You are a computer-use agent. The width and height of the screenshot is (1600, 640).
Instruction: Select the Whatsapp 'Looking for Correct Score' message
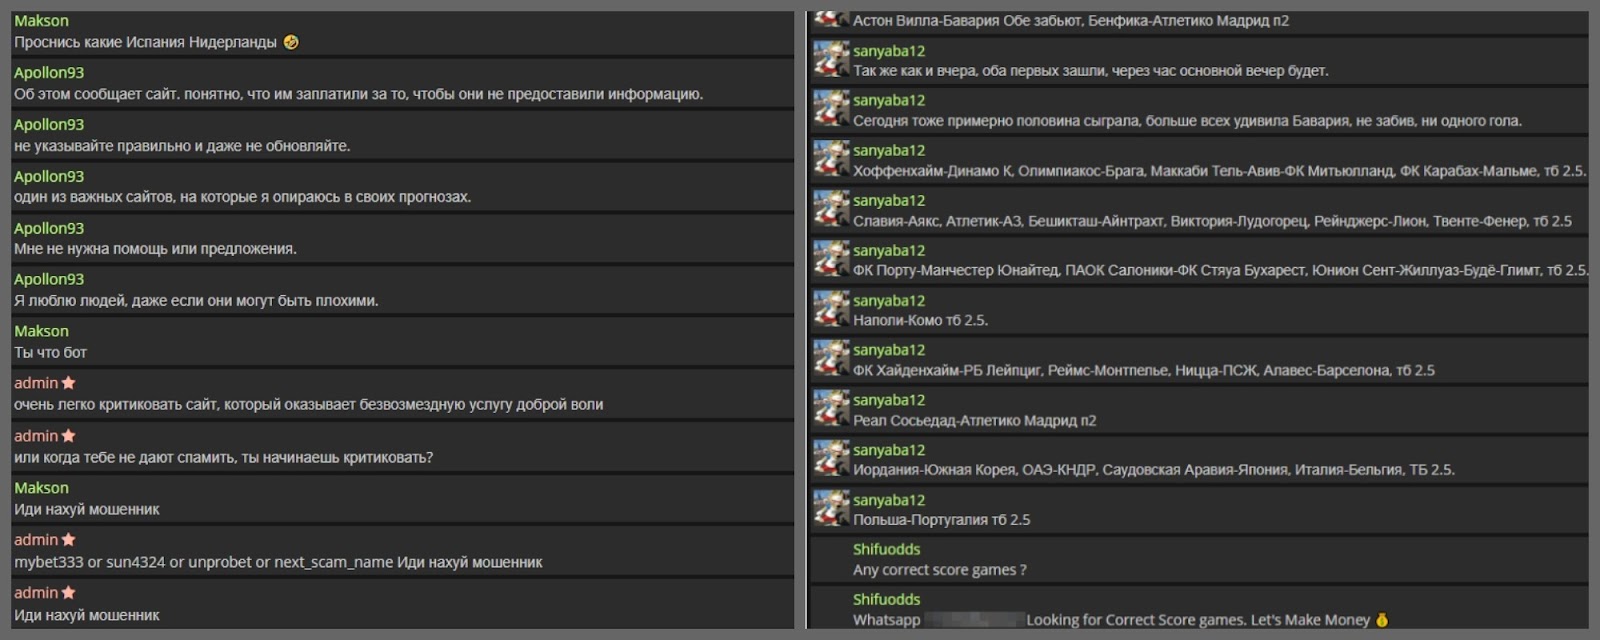pos(1198,609)
